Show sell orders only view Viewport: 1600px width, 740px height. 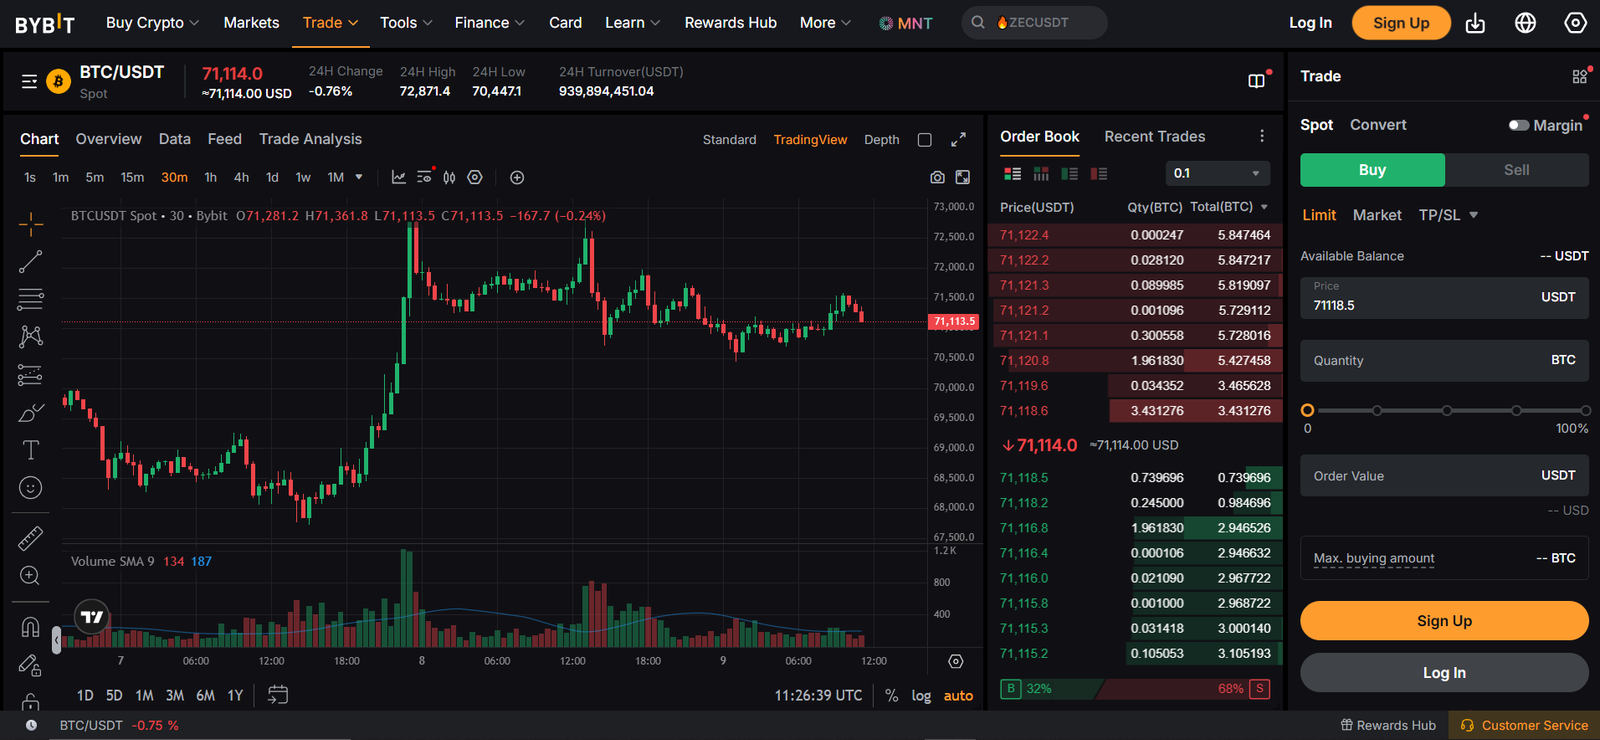1099,173
